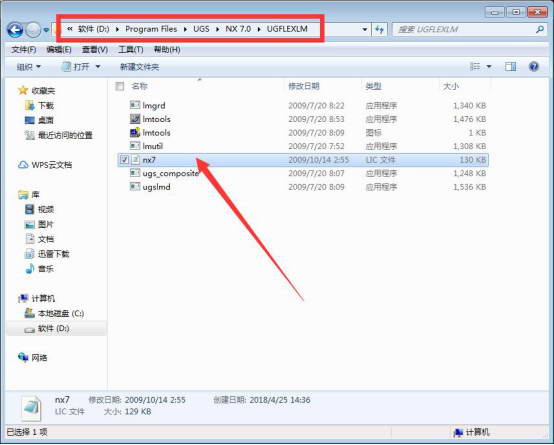The height and width of the screenshot is (445, 554).
Task: Click the Forward navigation arrow button
Action: point(33,30)
